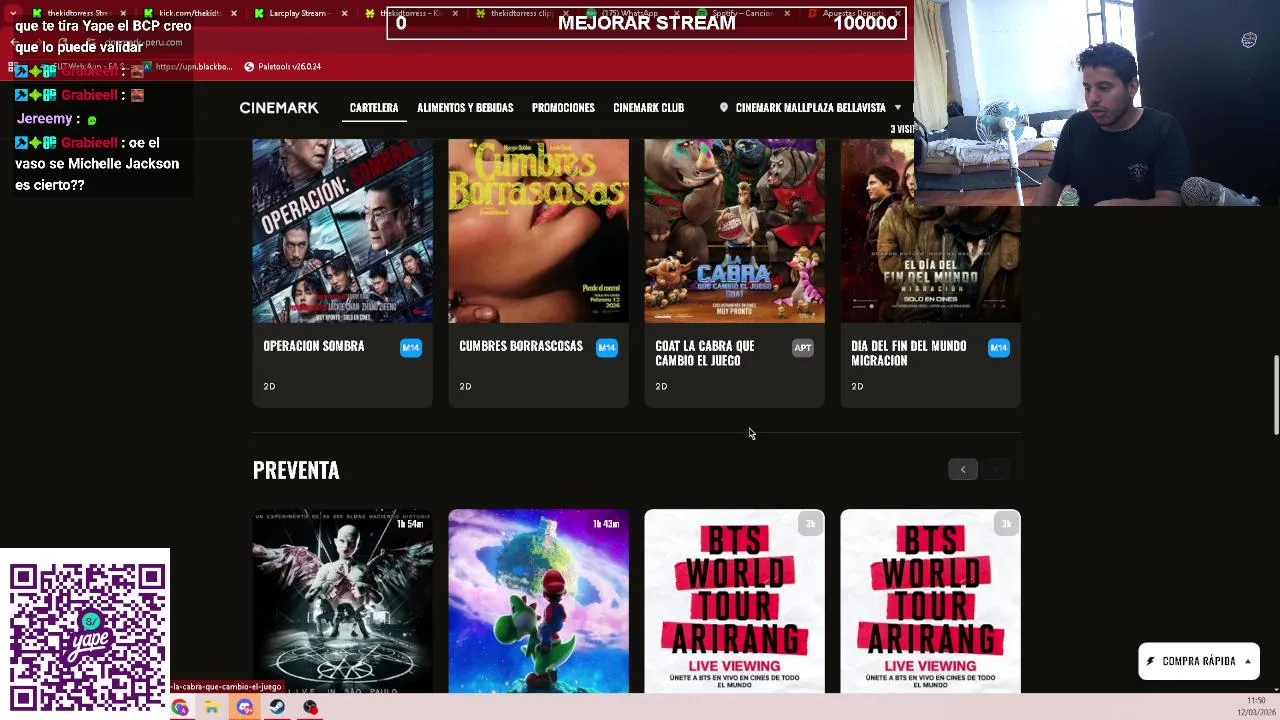
Task: Close the thekidtorress clips tab
Action: [566, 14]
